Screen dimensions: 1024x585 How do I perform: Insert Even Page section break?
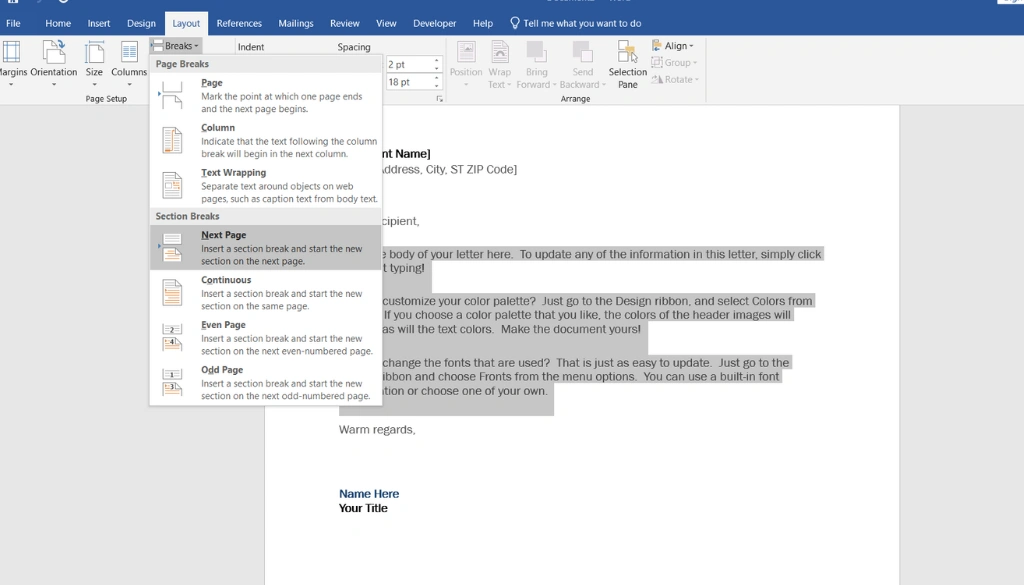[x=266, y=338]
